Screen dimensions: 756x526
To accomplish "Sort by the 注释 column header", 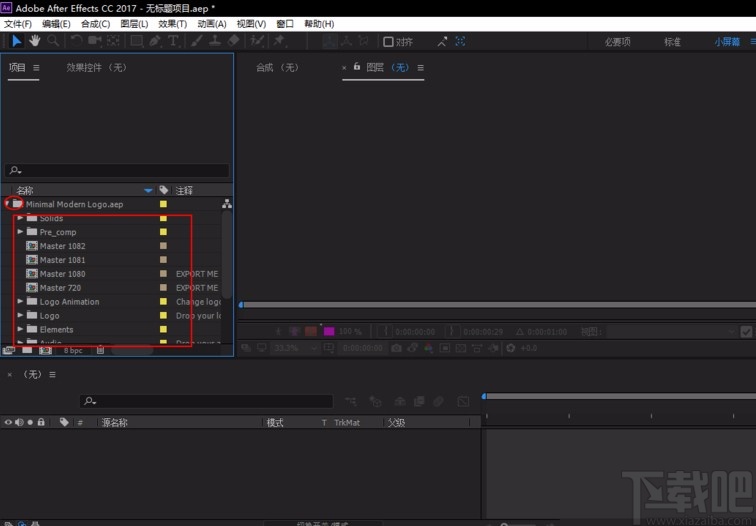I will click(x=184, y=190).
